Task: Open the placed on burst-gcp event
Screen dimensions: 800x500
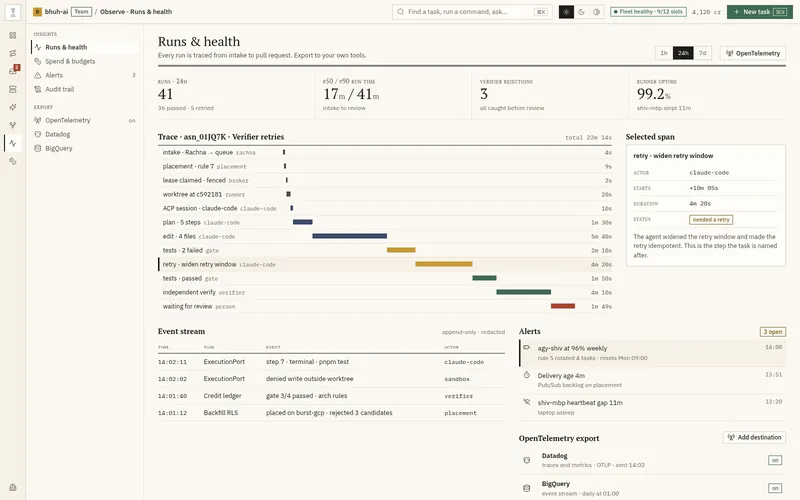Action: pos(331,413)
